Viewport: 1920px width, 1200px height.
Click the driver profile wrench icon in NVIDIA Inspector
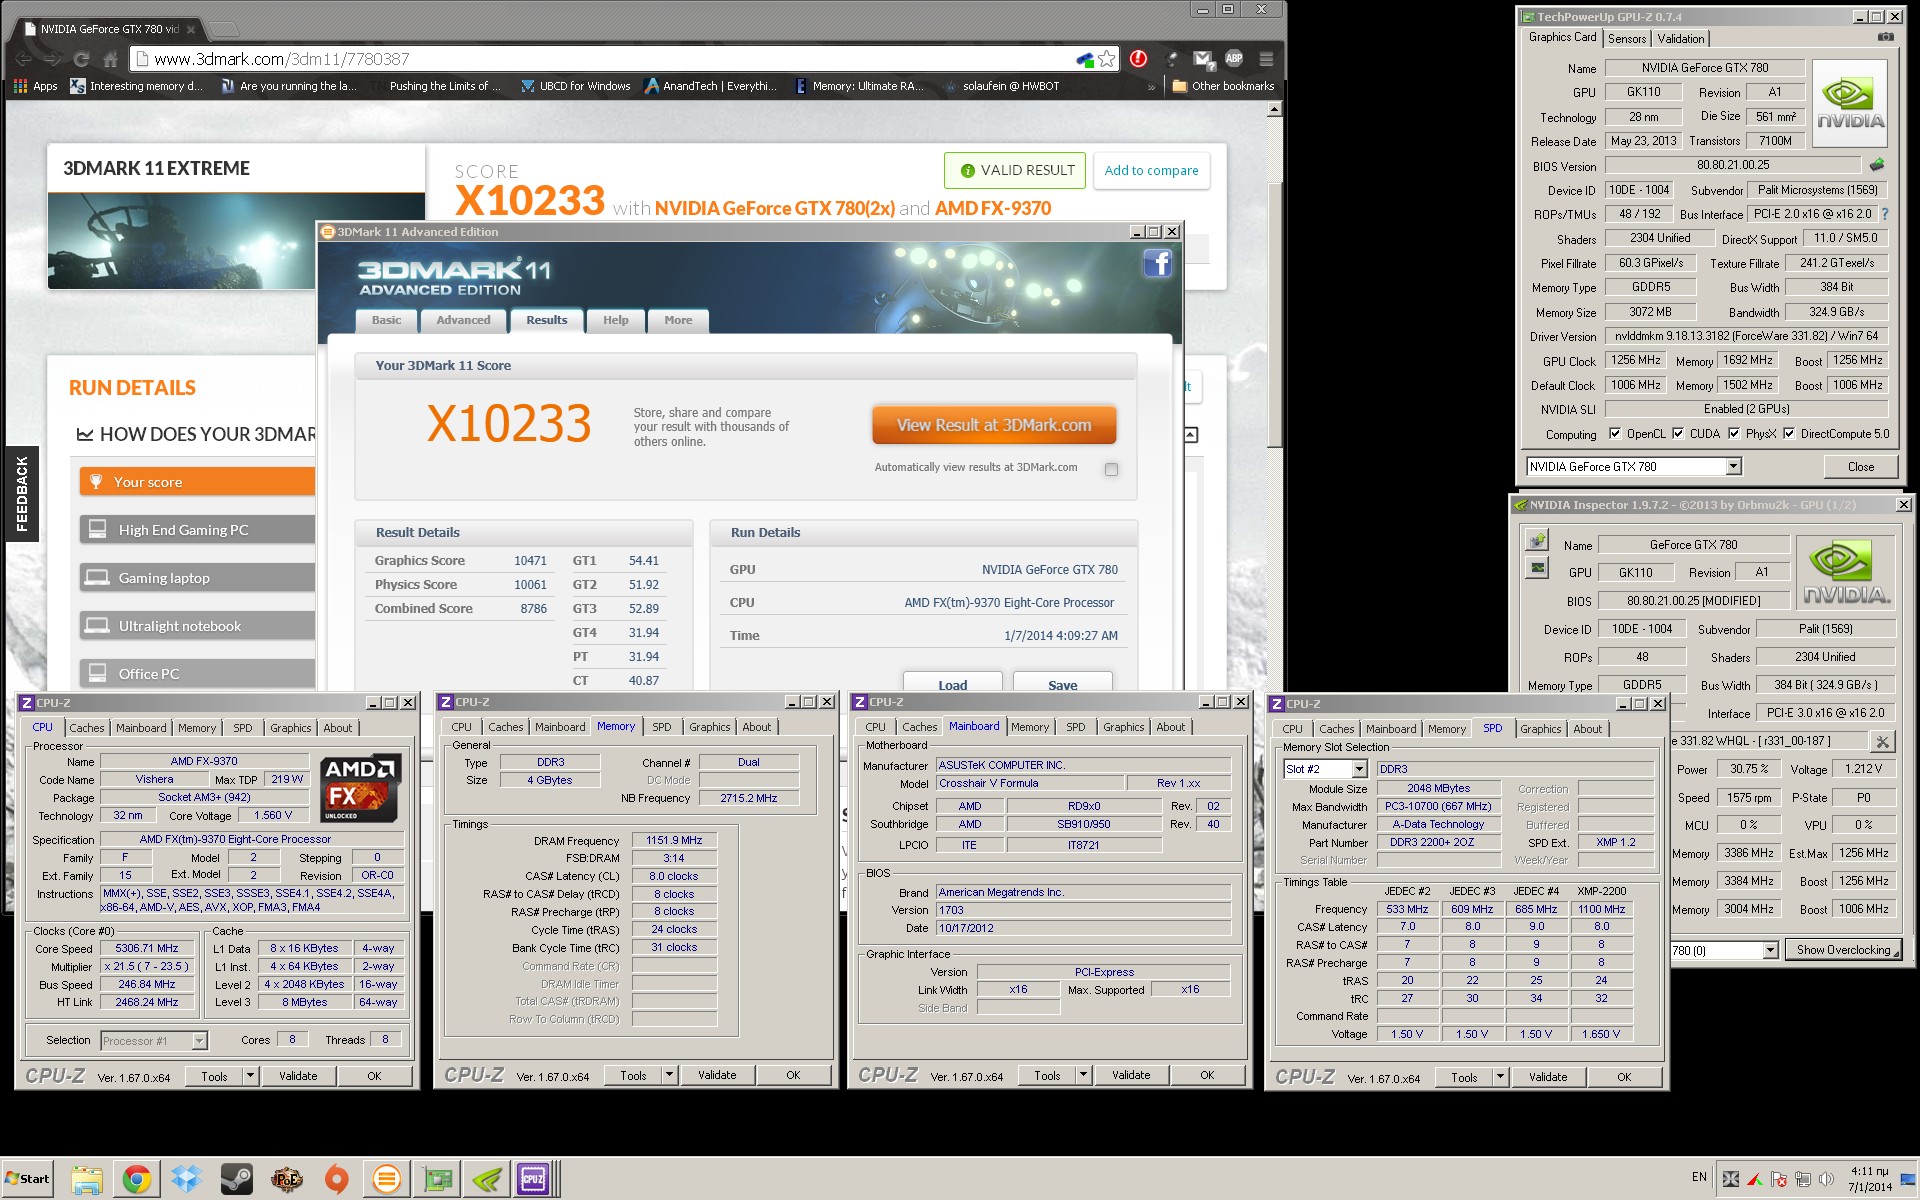tap(1882, 741)
